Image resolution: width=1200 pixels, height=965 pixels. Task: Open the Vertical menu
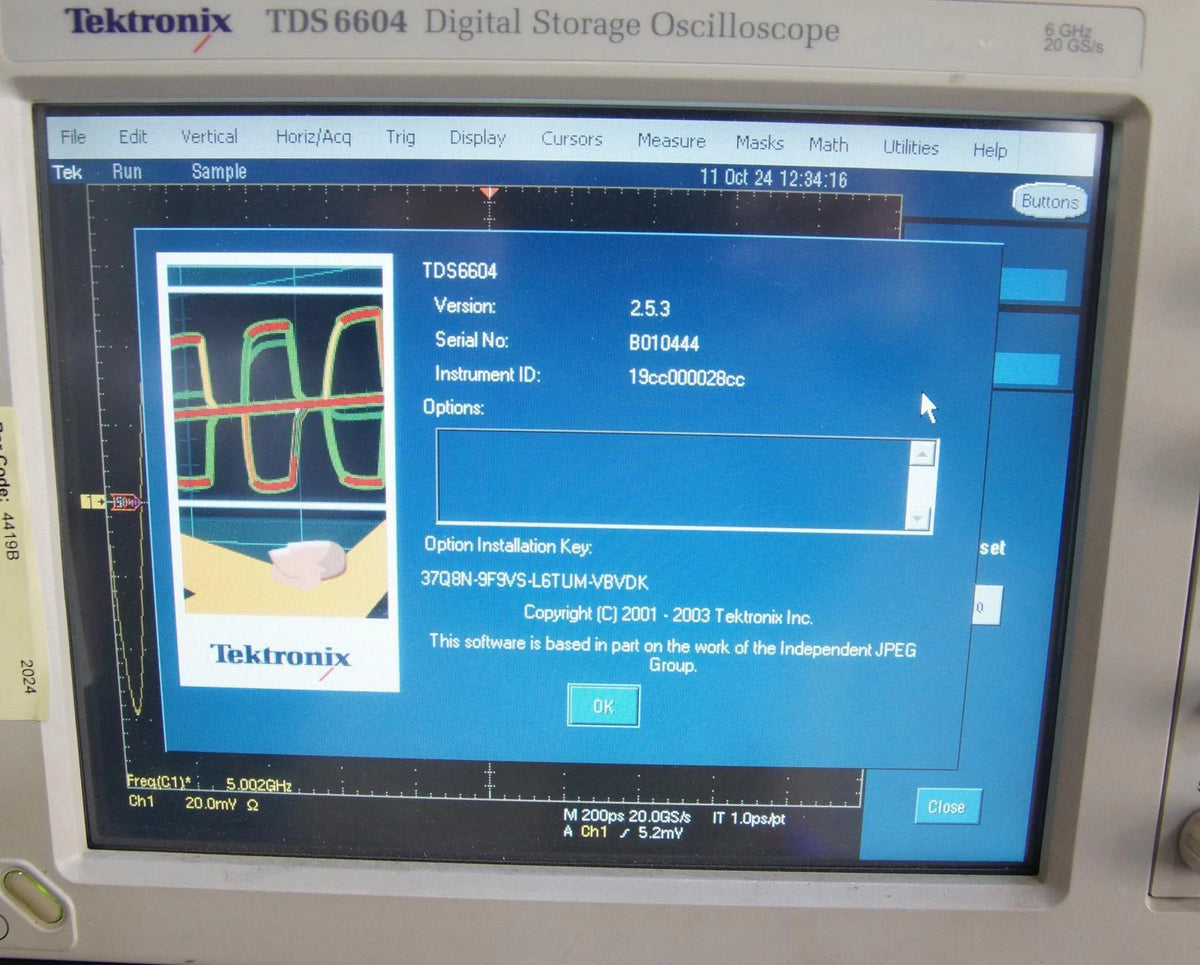point(209,136)
